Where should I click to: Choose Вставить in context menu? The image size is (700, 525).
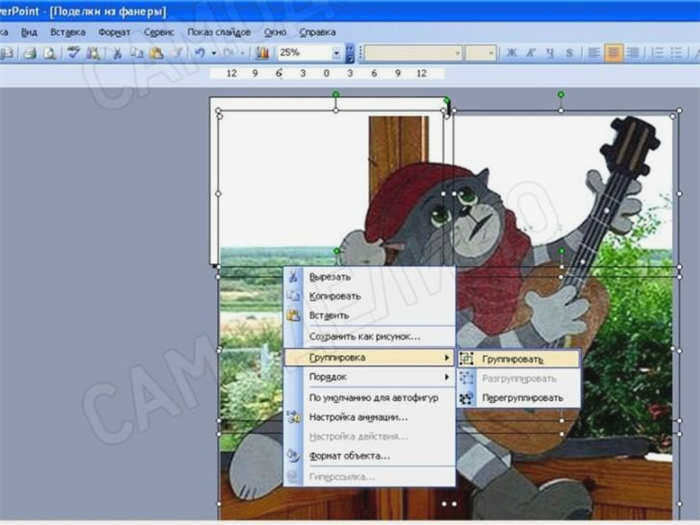[370, 315]
